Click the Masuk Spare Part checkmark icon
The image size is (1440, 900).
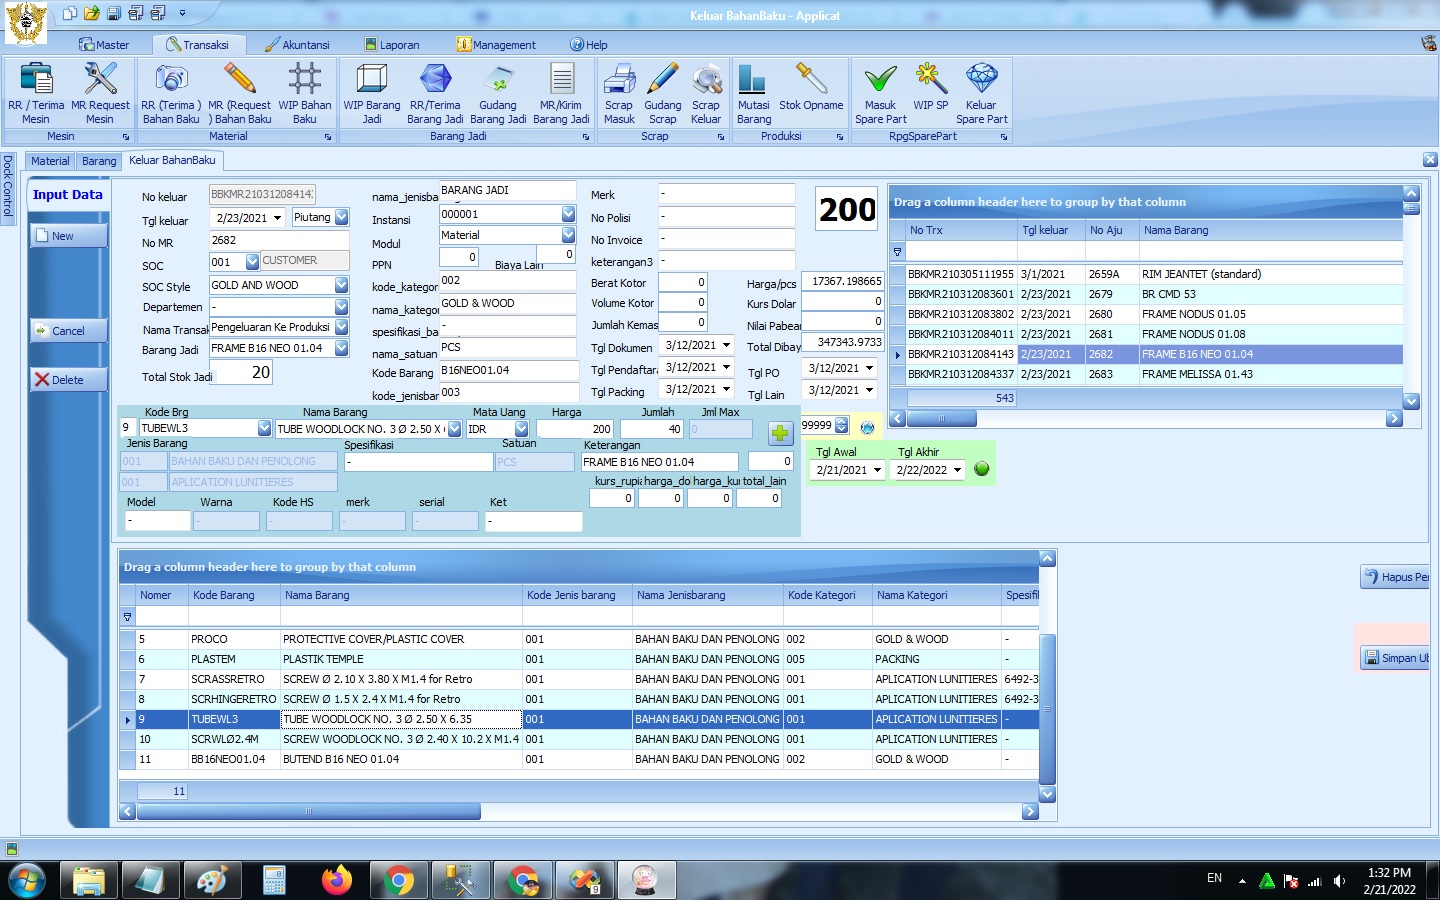[x=880, y=92]
